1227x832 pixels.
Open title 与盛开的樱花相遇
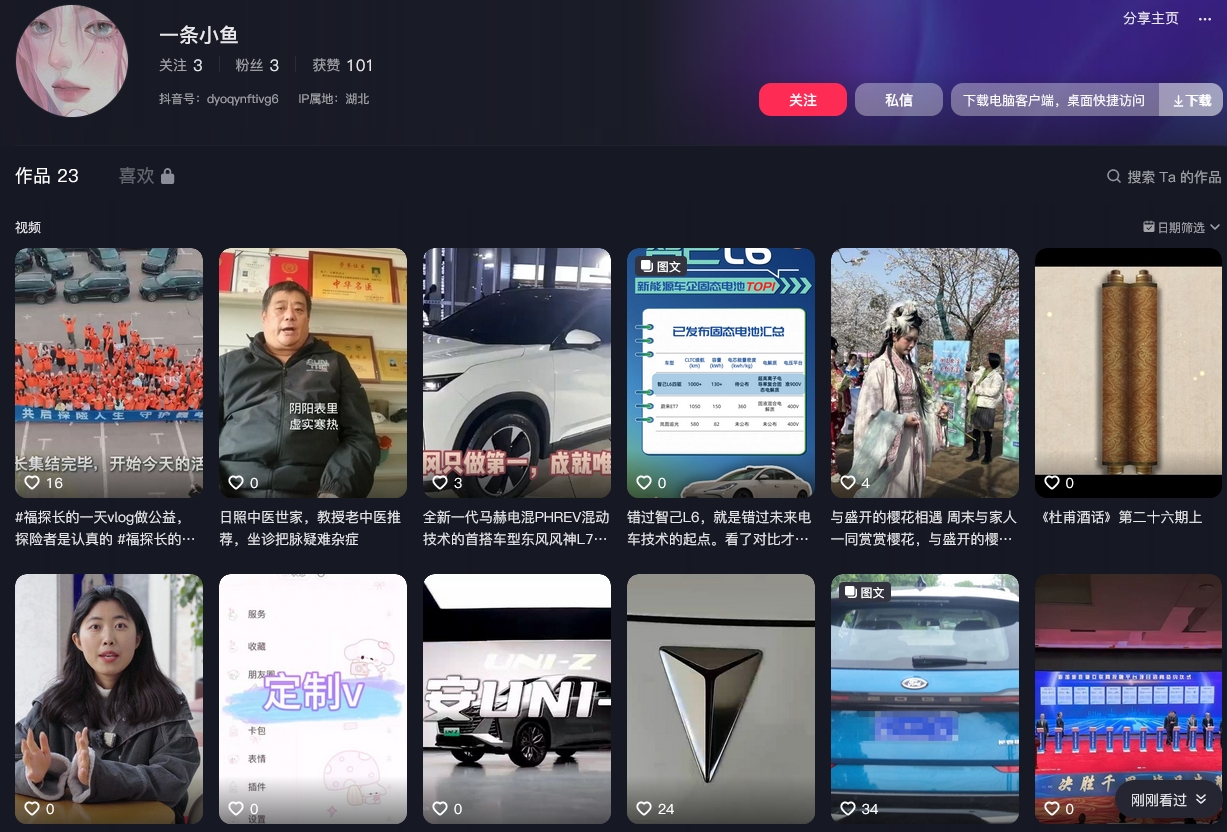[x=924, y=528]
